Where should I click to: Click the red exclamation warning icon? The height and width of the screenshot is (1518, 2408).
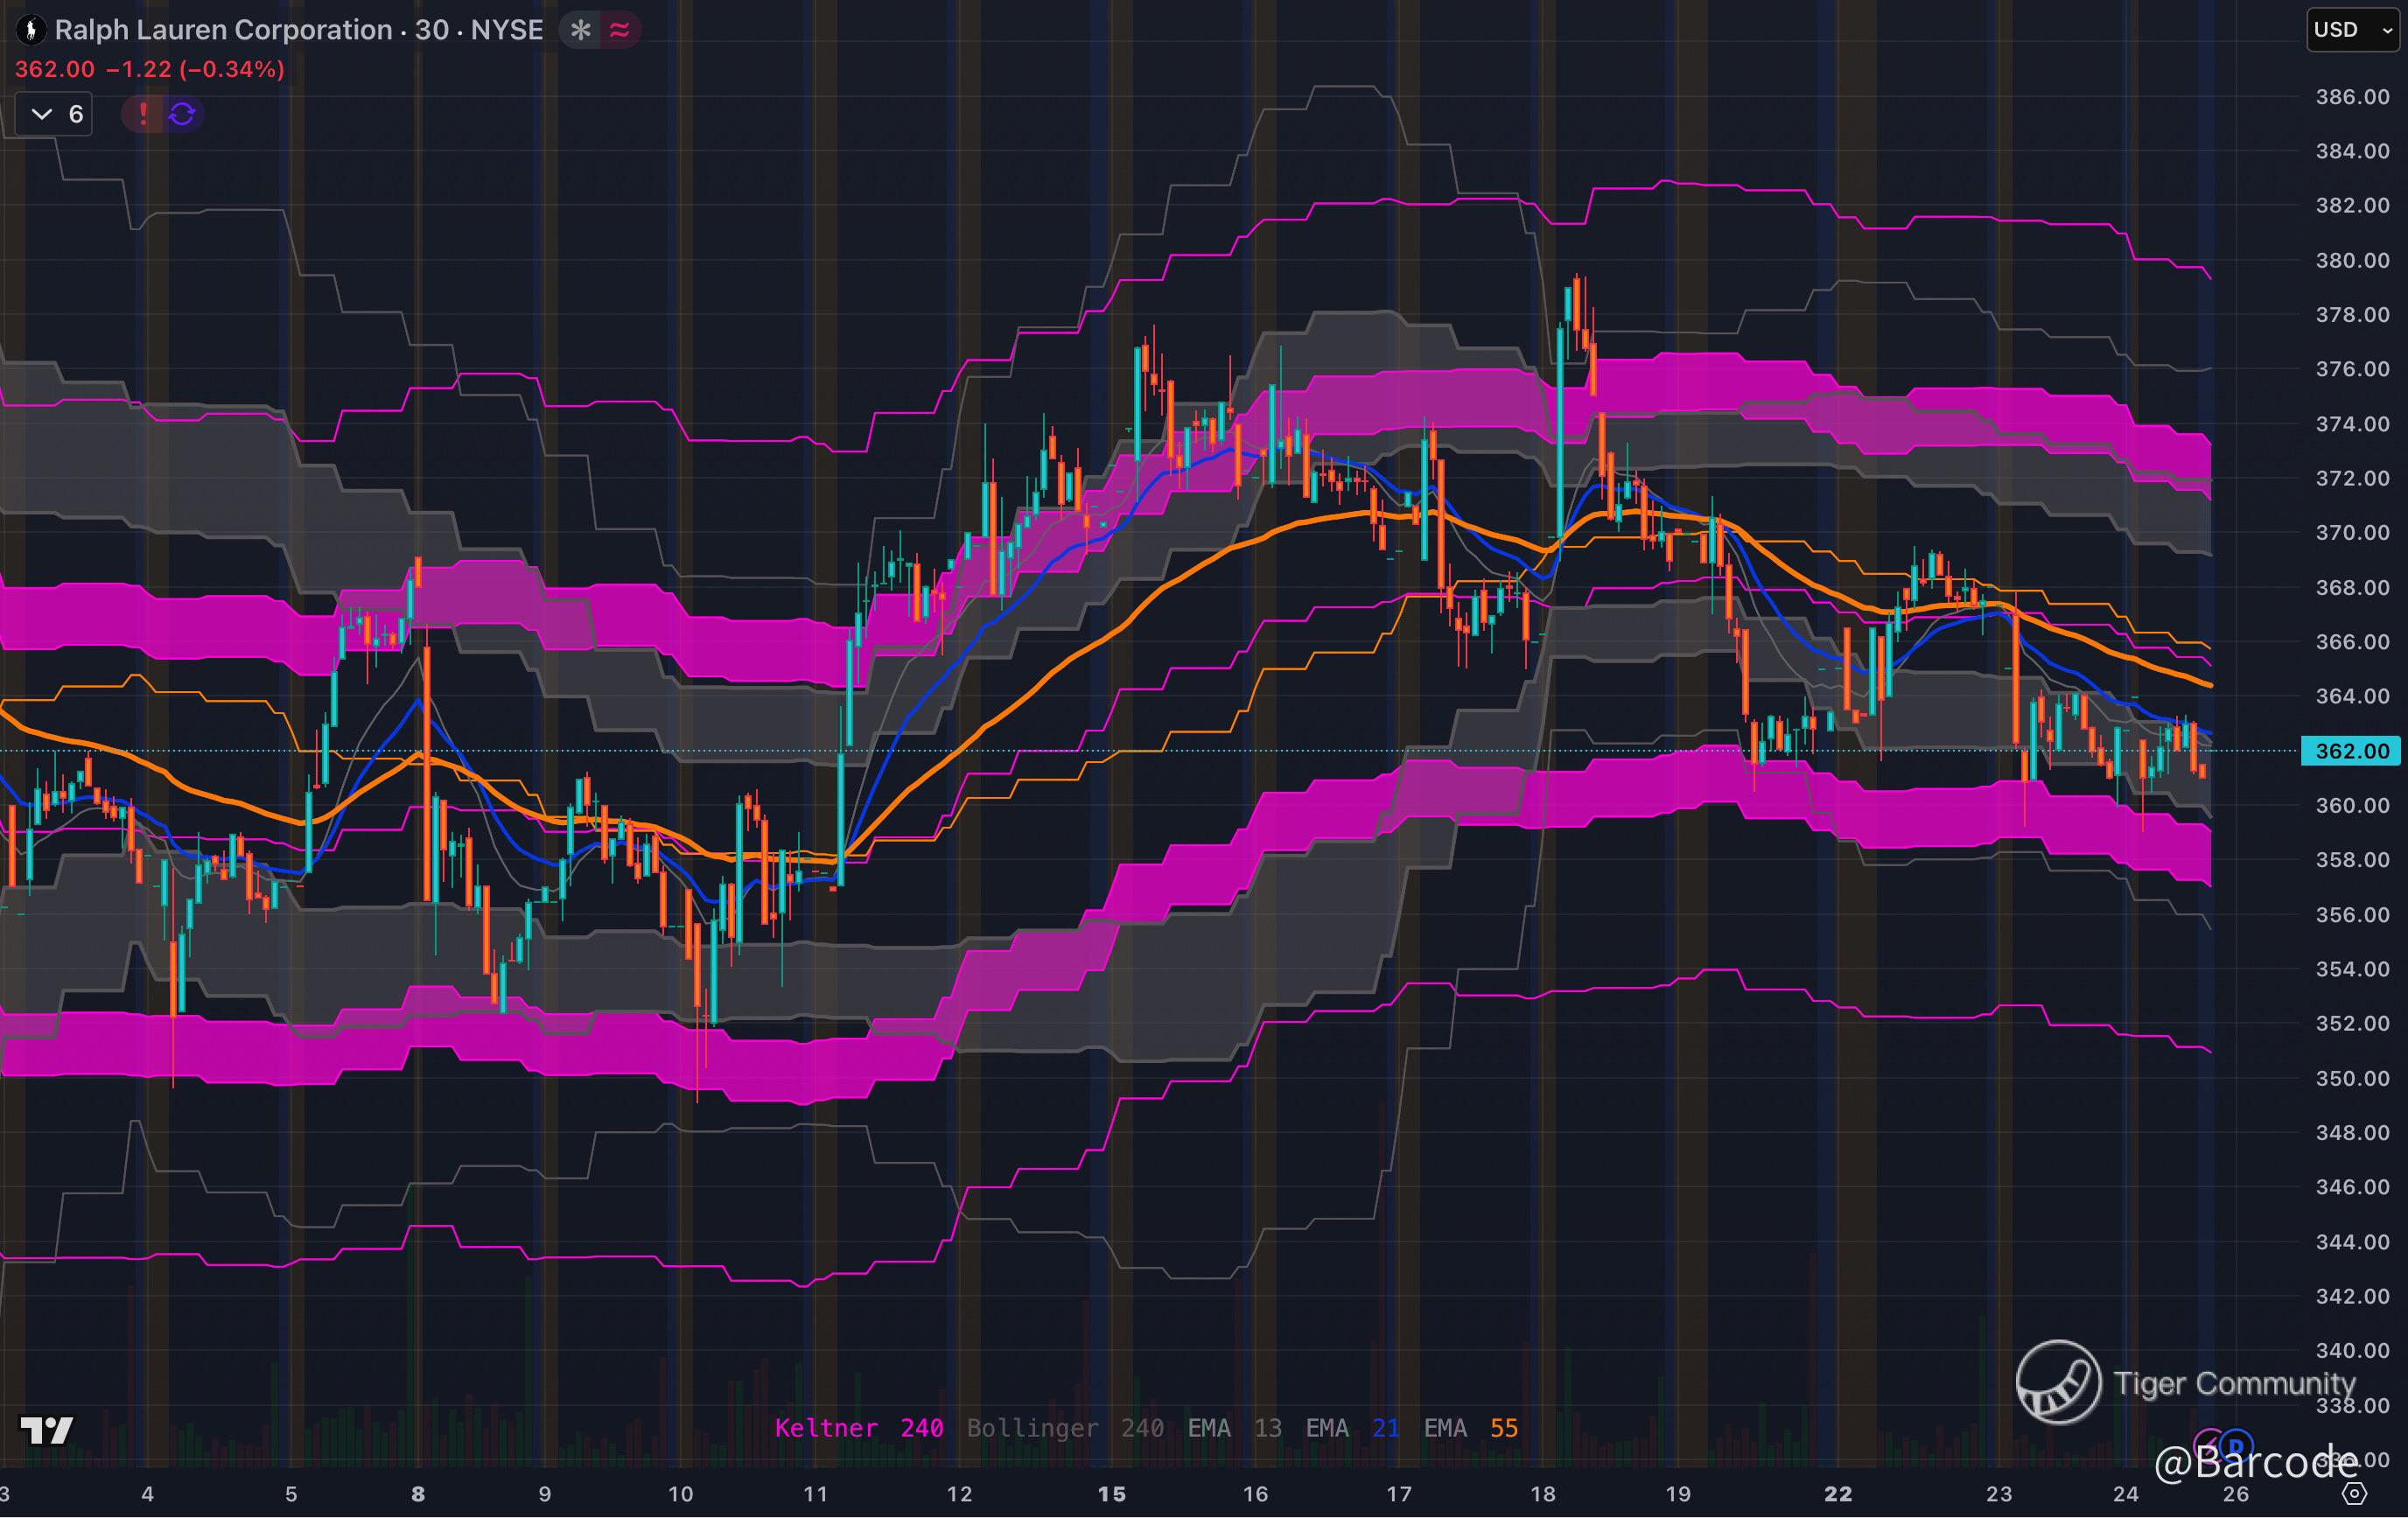143,114
